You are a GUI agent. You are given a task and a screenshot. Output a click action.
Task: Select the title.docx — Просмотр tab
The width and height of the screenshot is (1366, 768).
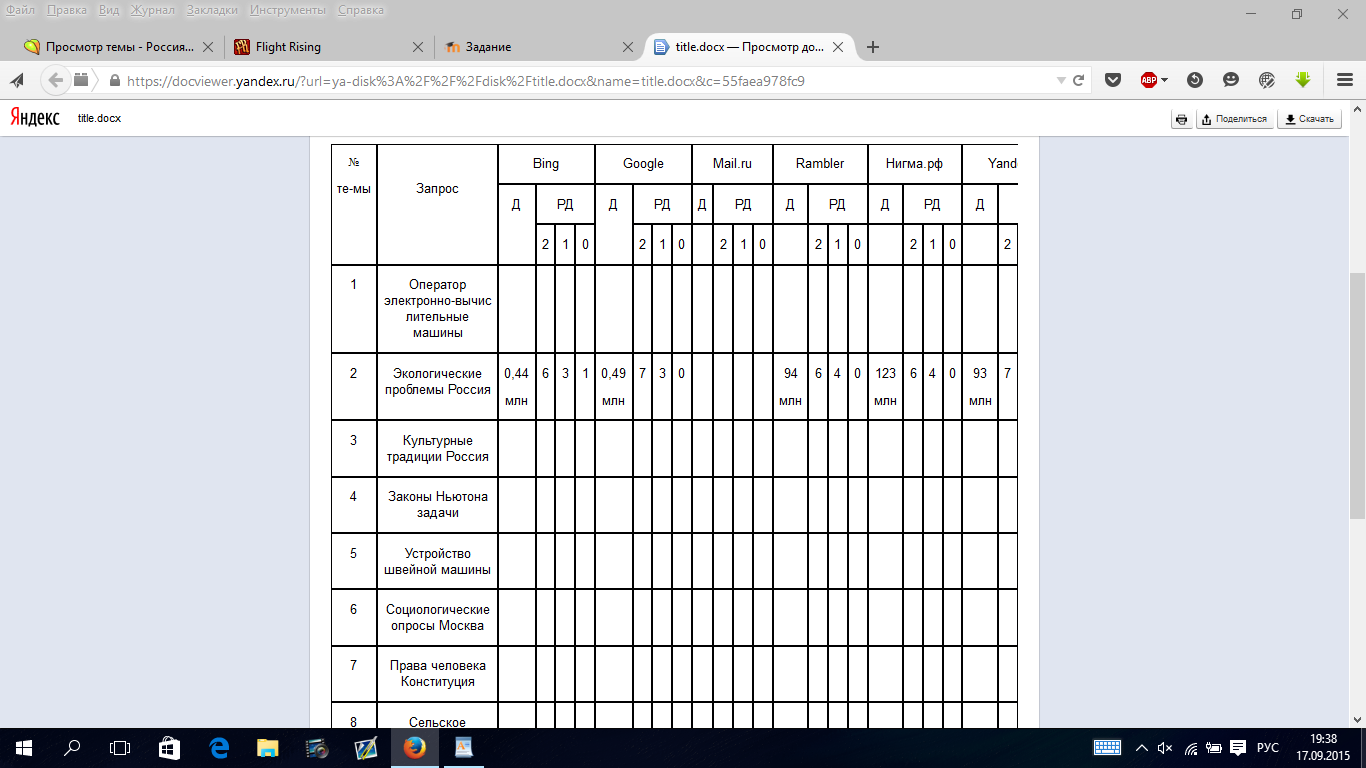750,47
